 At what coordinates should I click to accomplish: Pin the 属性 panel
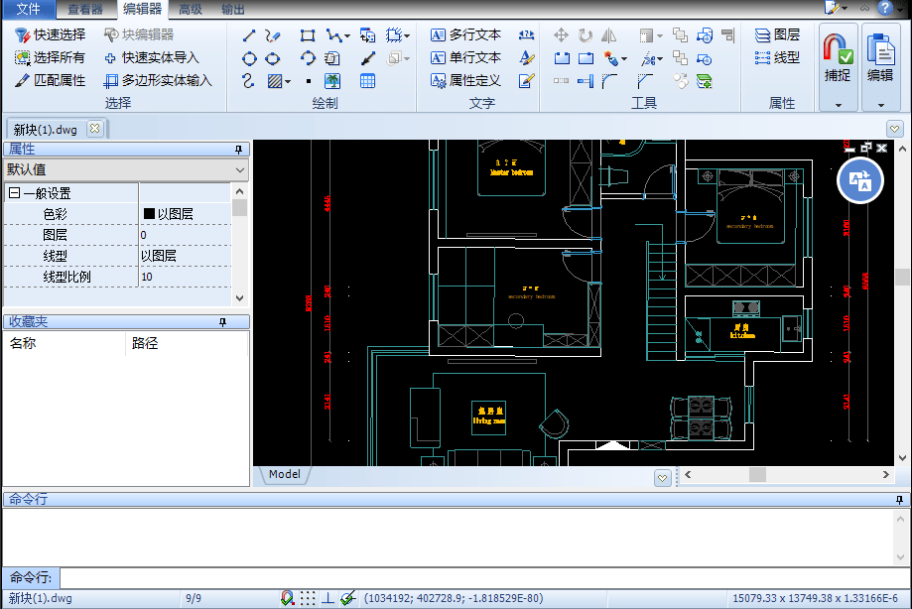tap(238, 149)
